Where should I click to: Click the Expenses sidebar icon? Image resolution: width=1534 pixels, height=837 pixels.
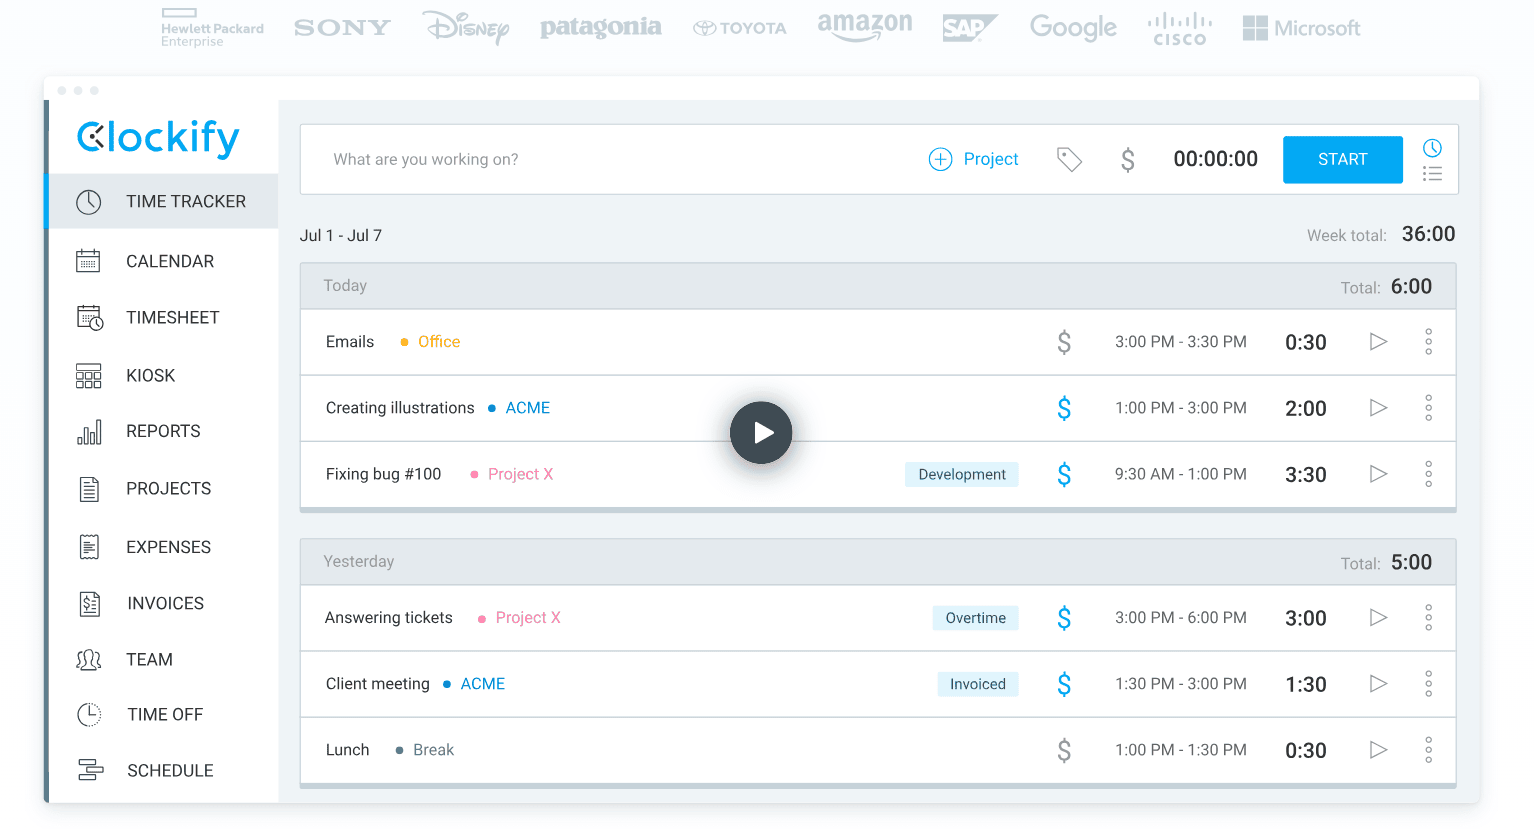coord(89,547)
